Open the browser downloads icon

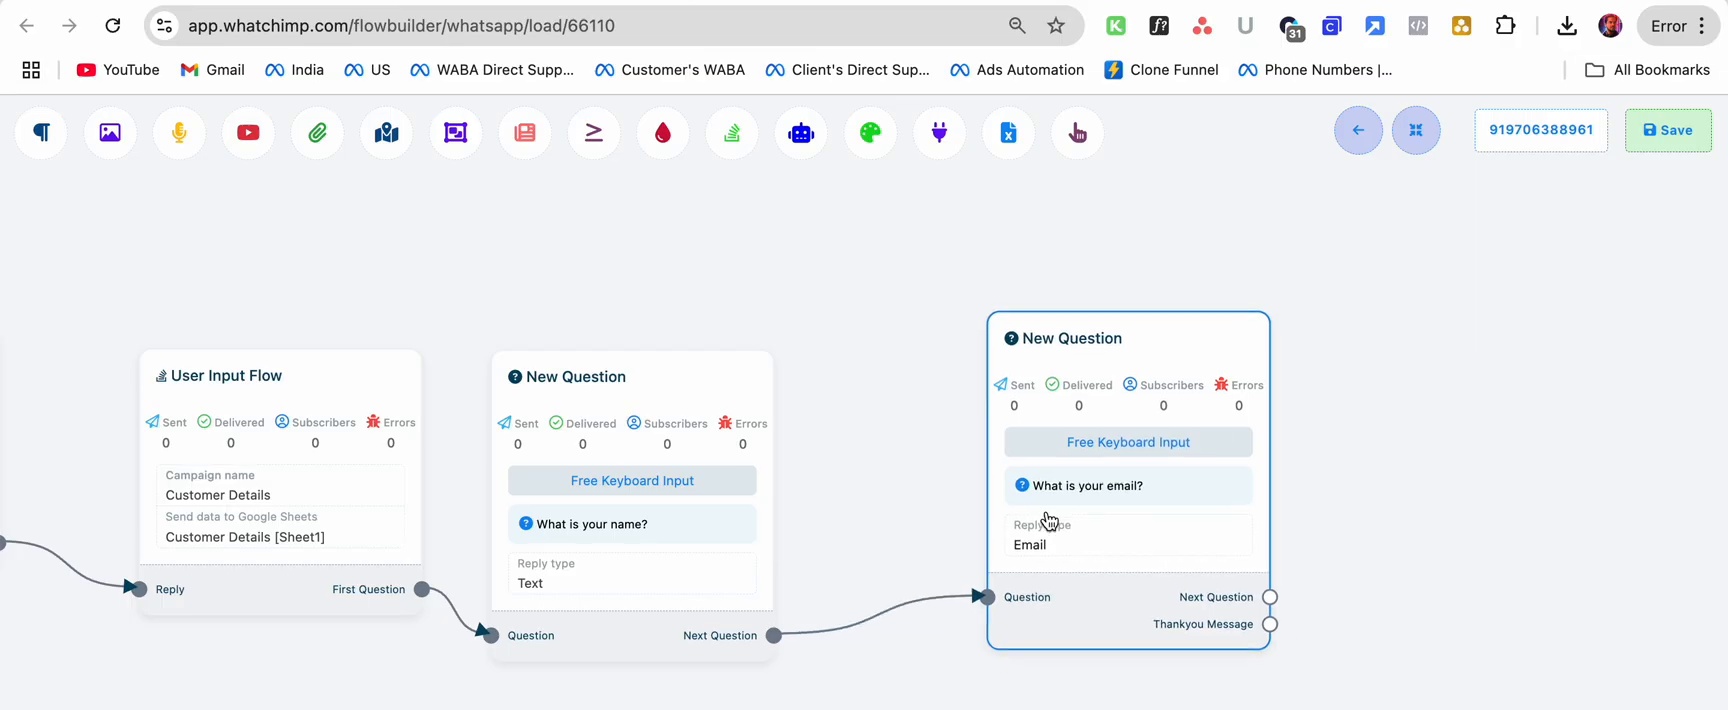tap(1567, 26)
